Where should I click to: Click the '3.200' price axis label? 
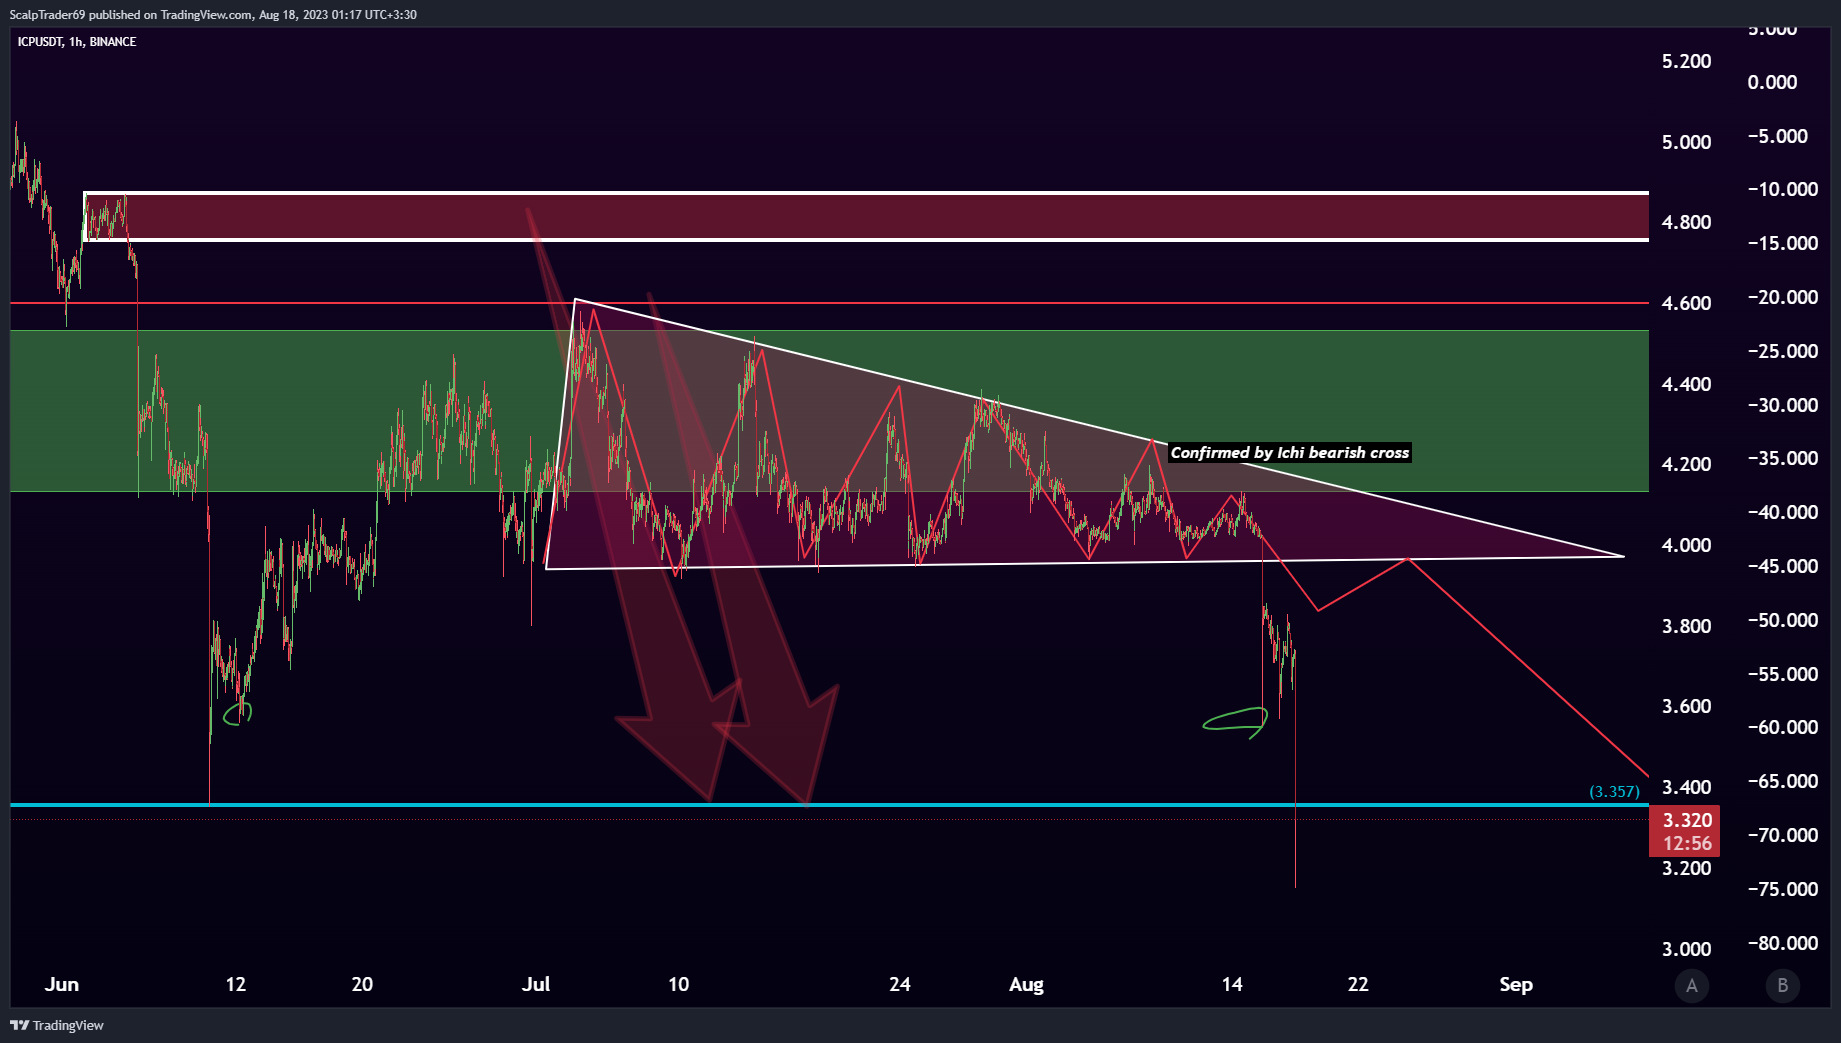point(1686,868)
